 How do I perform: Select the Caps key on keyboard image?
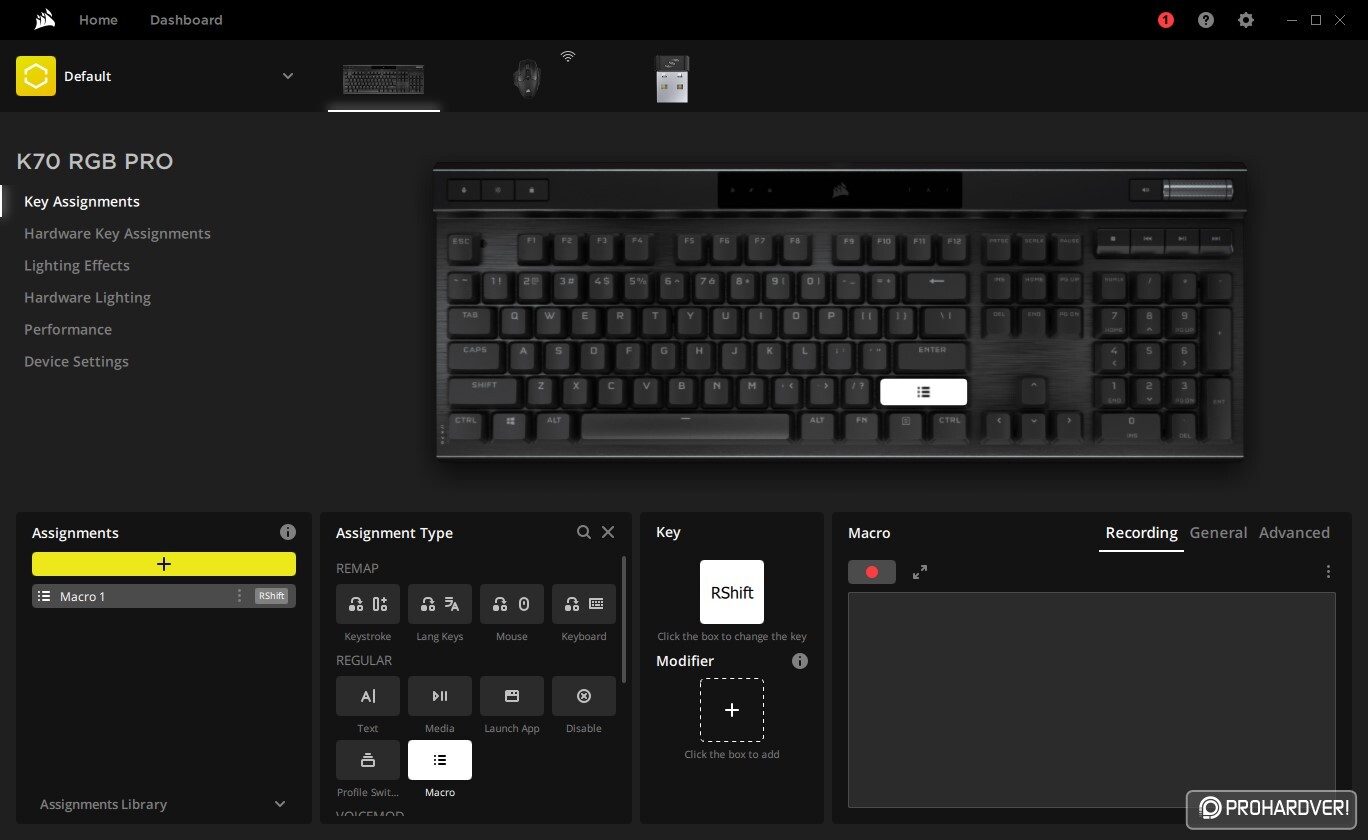tap(475, 356)
